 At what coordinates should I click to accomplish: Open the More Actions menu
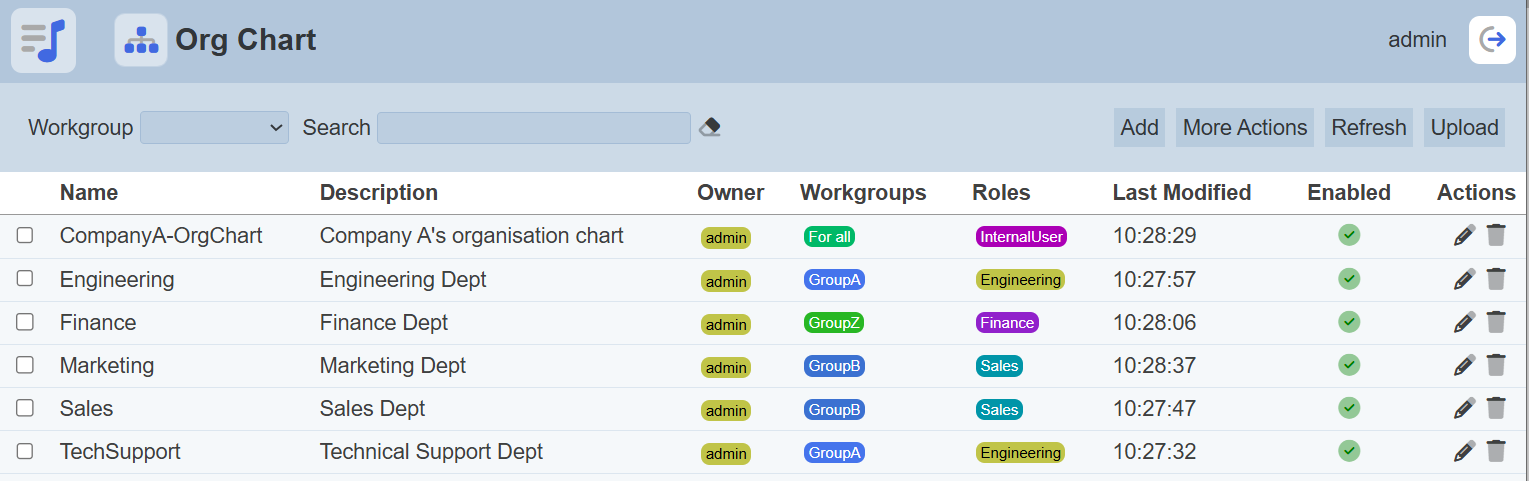1244,128
